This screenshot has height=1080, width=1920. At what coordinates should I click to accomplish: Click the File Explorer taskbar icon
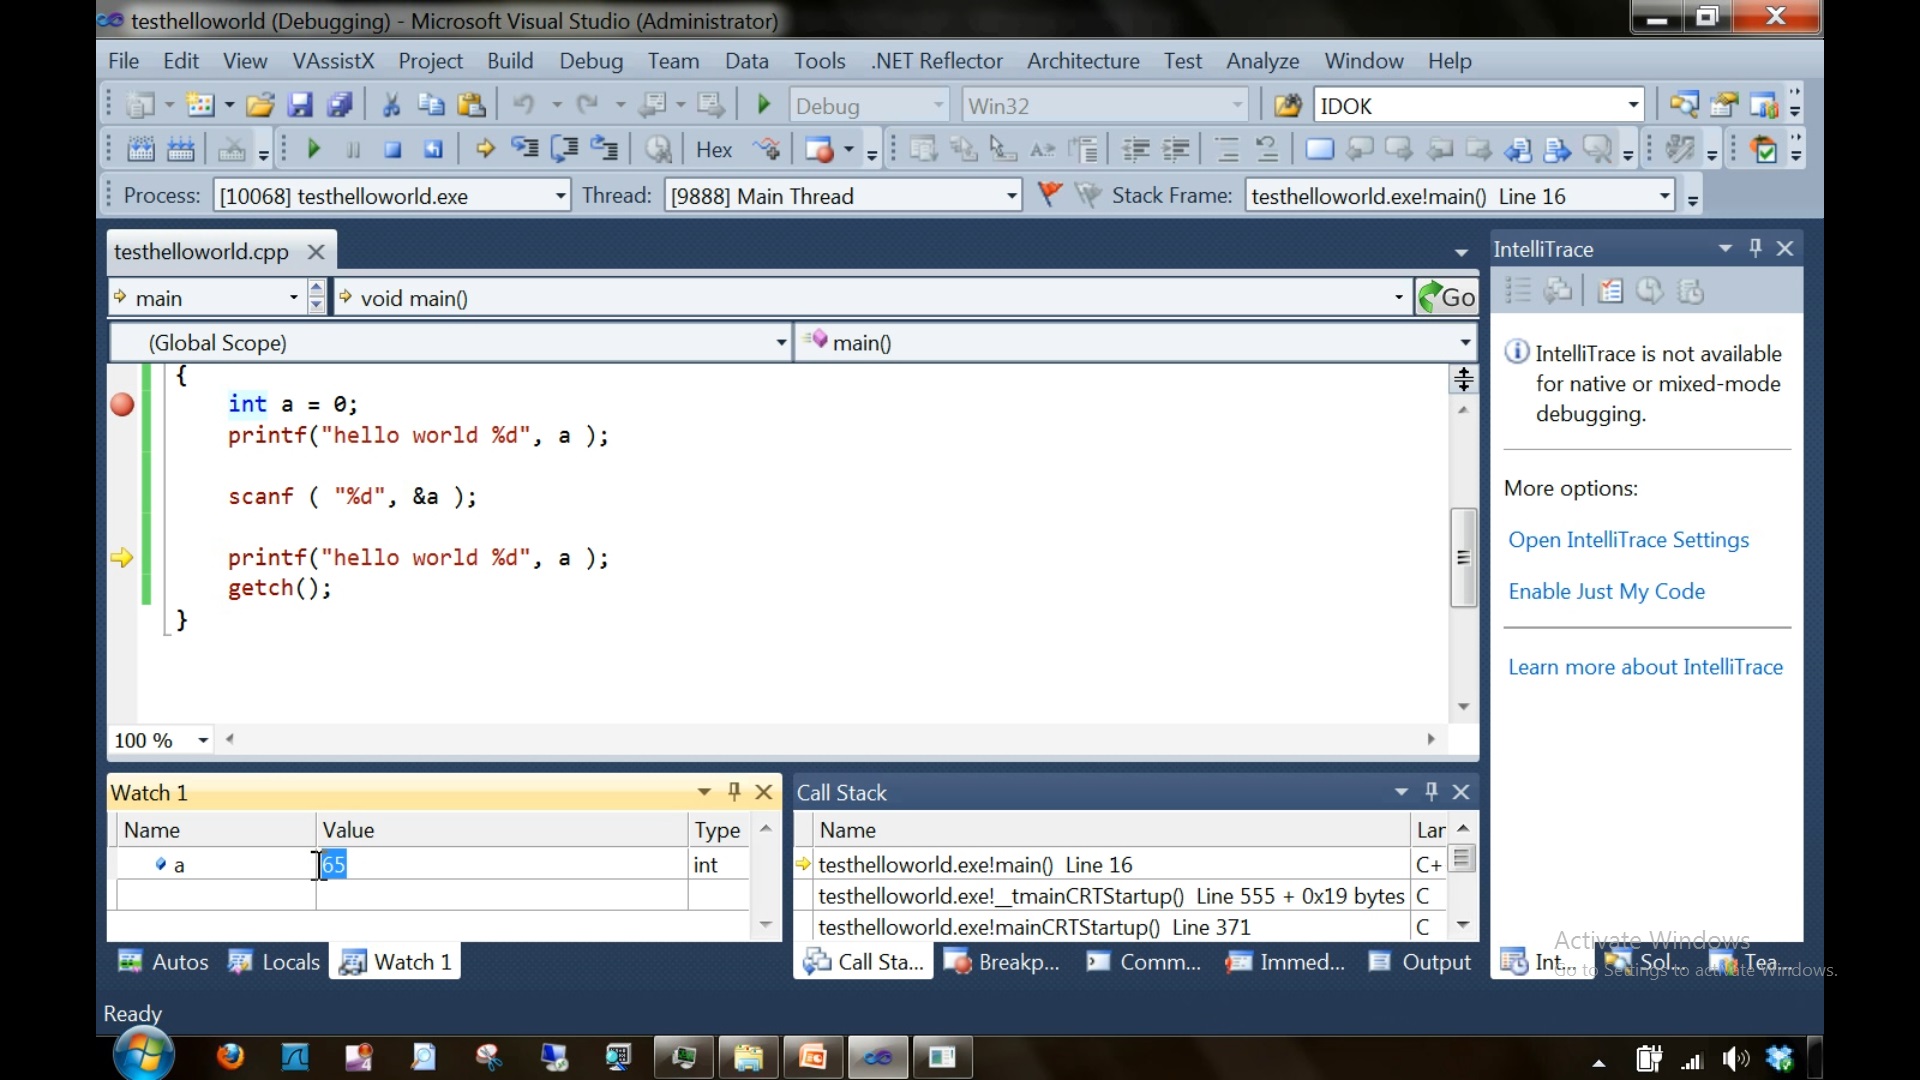click(748, 1057)
